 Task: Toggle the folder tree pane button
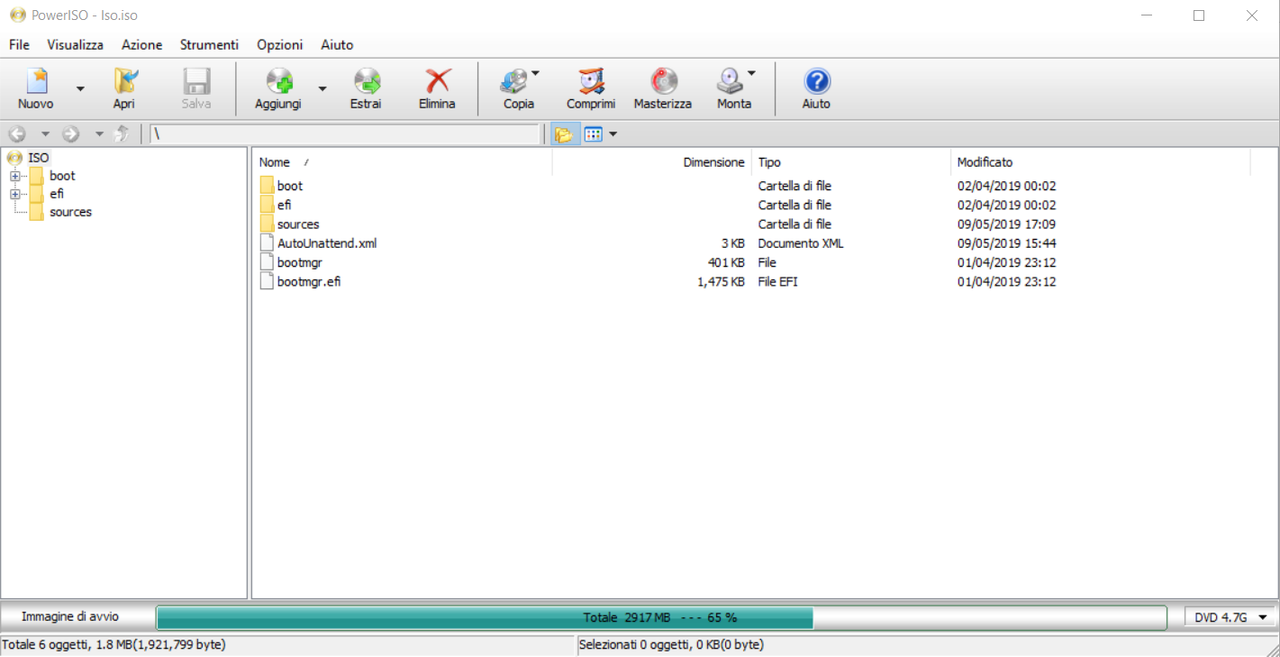[565, 134]
